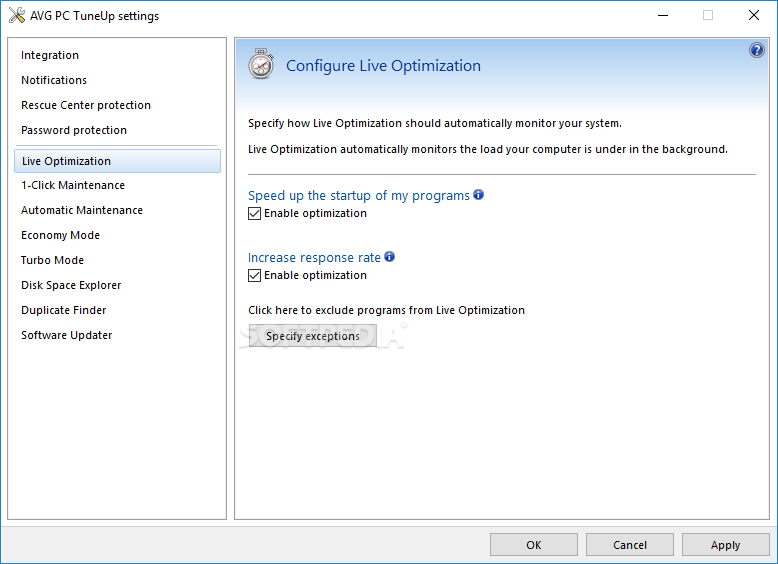Open 1-Click Maintenance settings

click(73, 185)
